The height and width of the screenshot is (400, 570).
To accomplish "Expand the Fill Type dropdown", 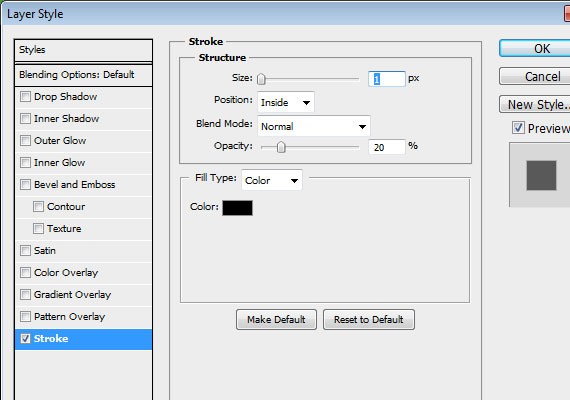I will point(272,180).
